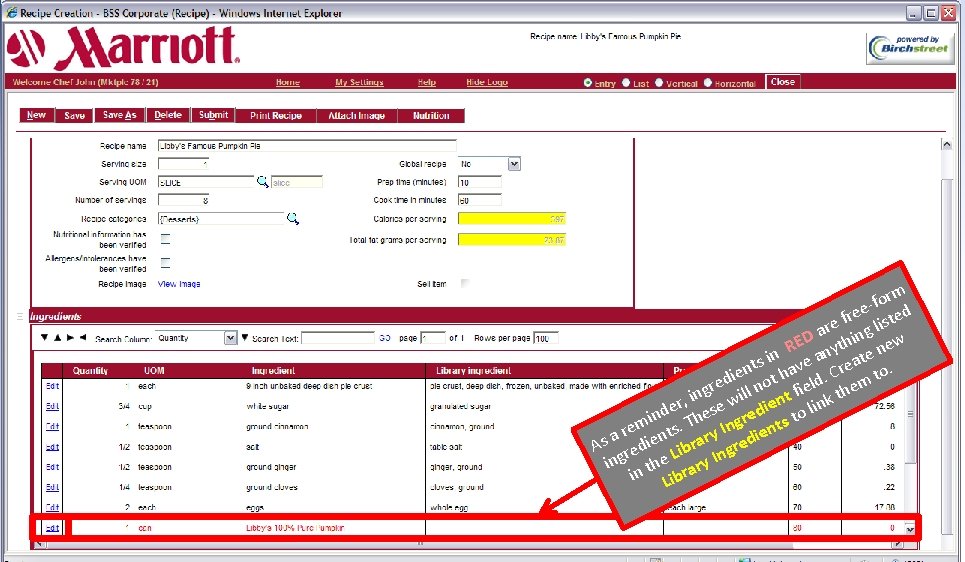The width and height of the screenshot is (965, 562).
Task: Sort by the UOM column header
Action: pos(154,371)
